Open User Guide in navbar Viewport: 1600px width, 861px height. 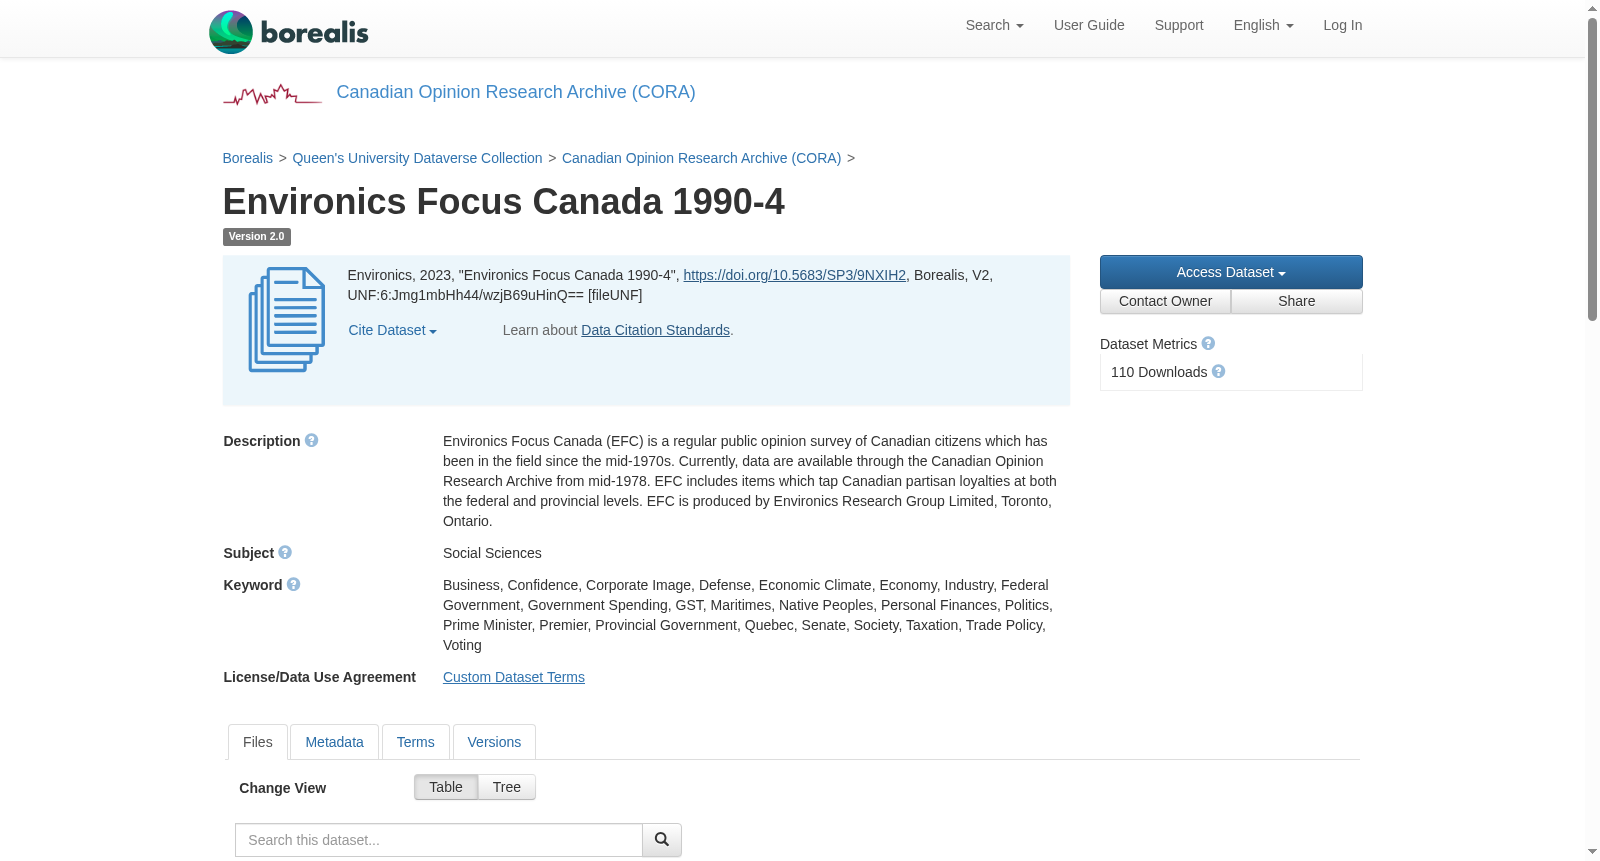pos(1089,25)
